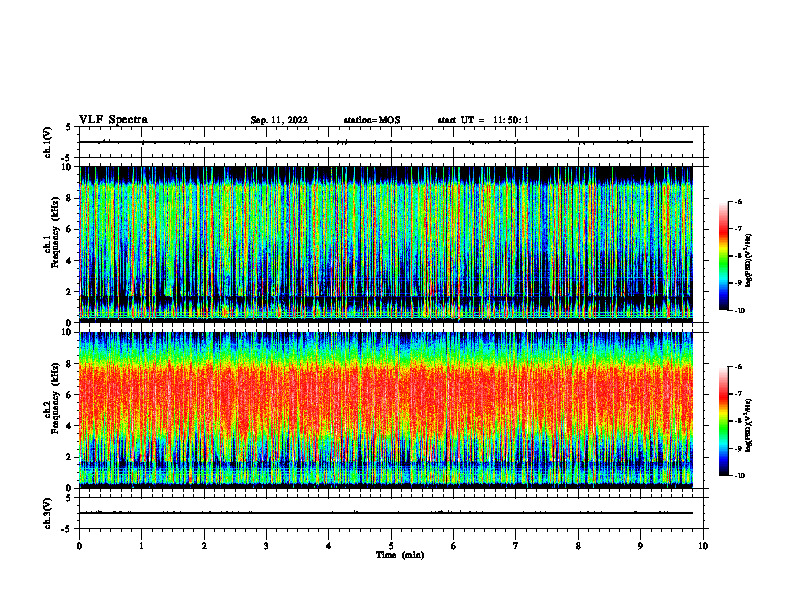The image size is (792, 612).
Task: Click the ch.1 color bar log(PSD) unit label
Action: click(x=749, y=260)
